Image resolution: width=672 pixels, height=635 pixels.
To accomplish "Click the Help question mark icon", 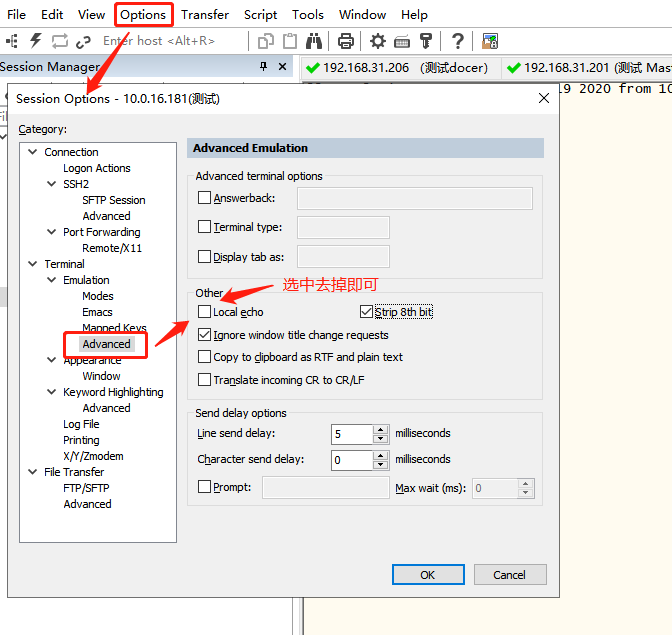I will coord(458,41).
